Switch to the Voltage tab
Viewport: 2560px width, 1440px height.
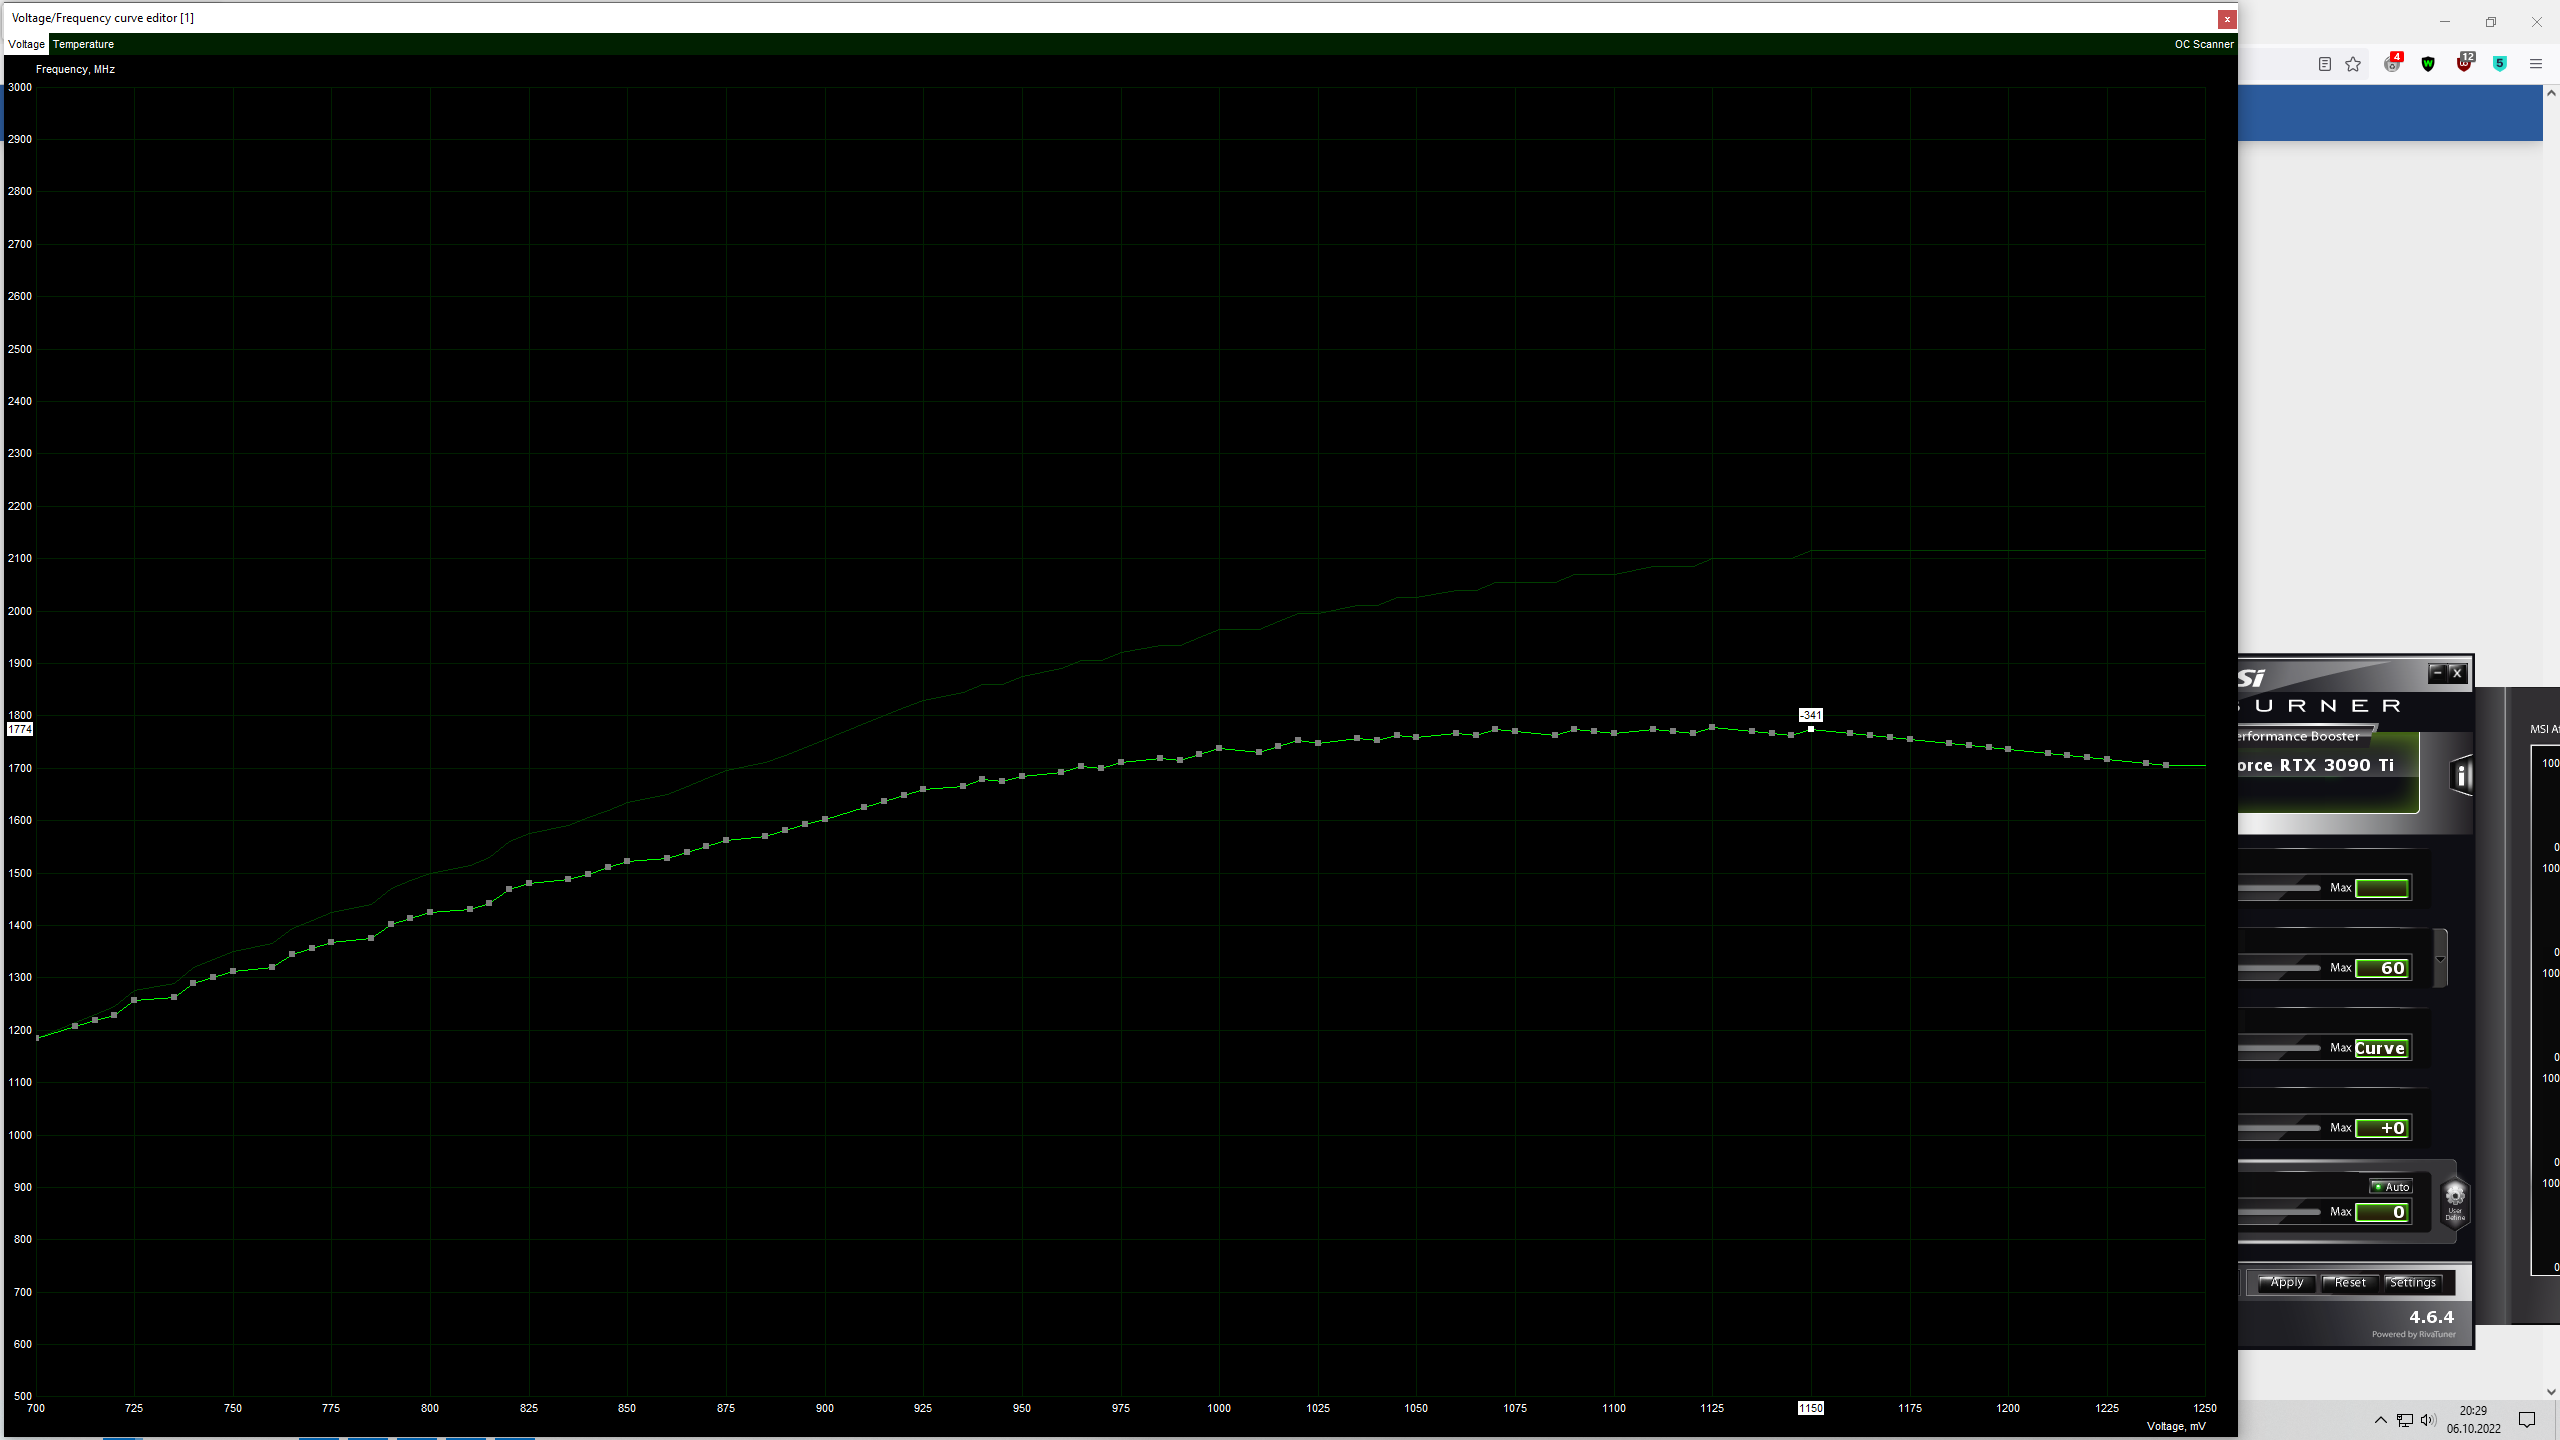click(x=26, y=44)
